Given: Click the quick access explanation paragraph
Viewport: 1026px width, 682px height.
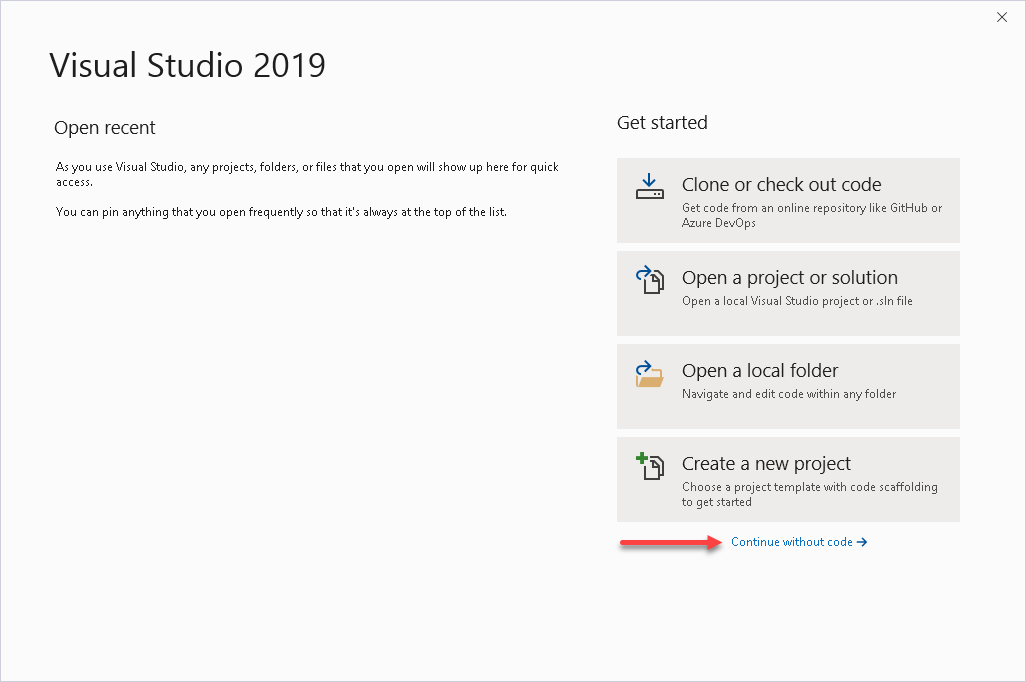Looking at the screenshot, I should pos(307,174).
